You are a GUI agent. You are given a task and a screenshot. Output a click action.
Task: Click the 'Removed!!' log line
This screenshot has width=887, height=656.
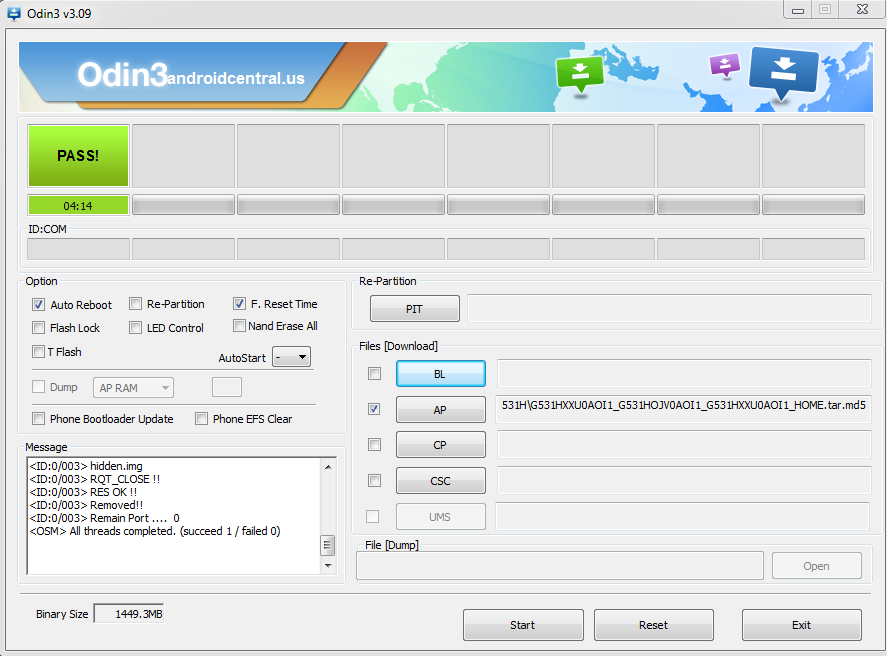point(86,505)
